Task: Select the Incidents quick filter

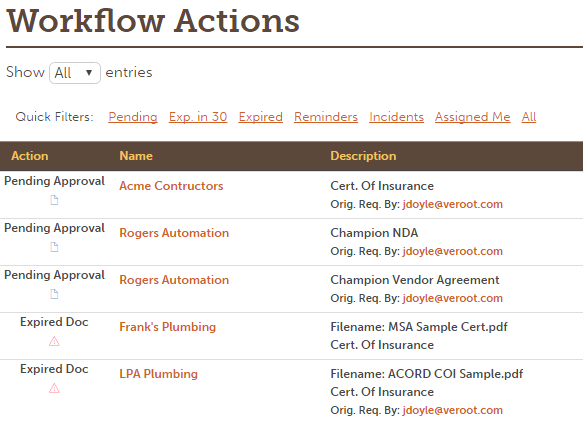Action: click(396, 117)
